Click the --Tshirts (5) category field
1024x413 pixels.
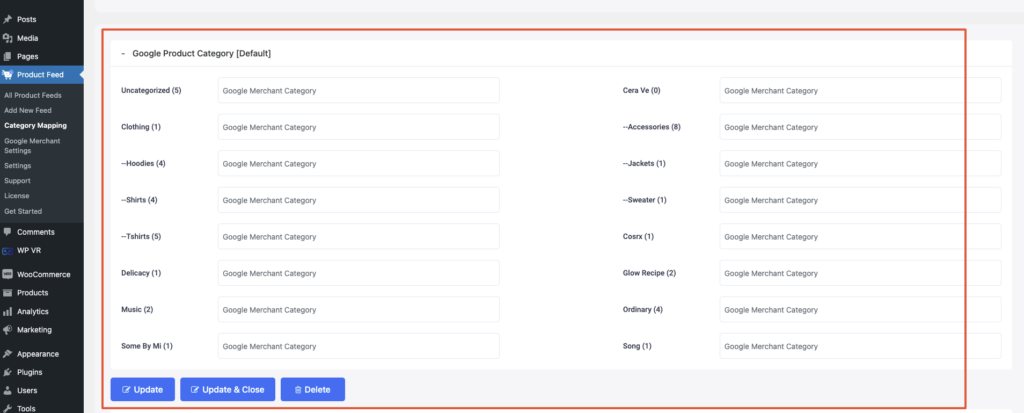(359, 237)
